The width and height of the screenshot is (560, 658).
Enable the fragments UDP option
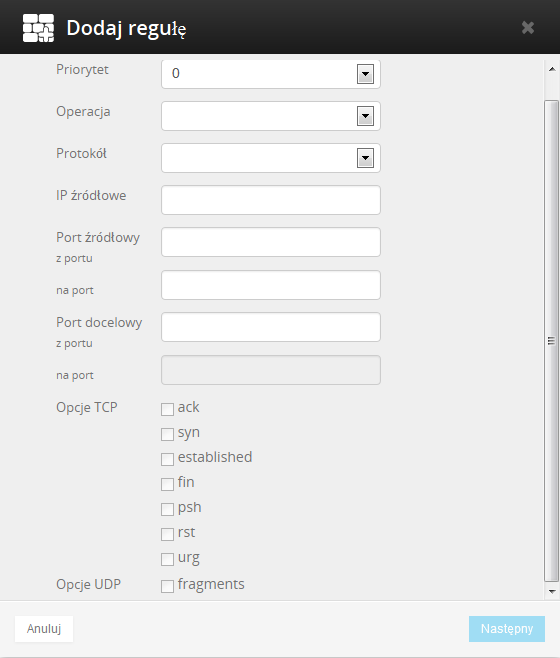pos(167,586)
